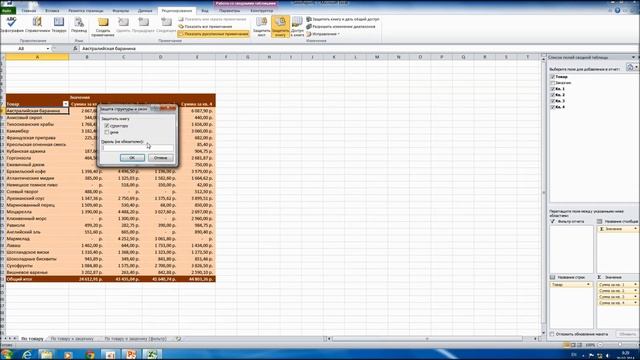Toggle the Товар field checkbox
Viewport: 640px width, 360px height.
coord(553,77)
